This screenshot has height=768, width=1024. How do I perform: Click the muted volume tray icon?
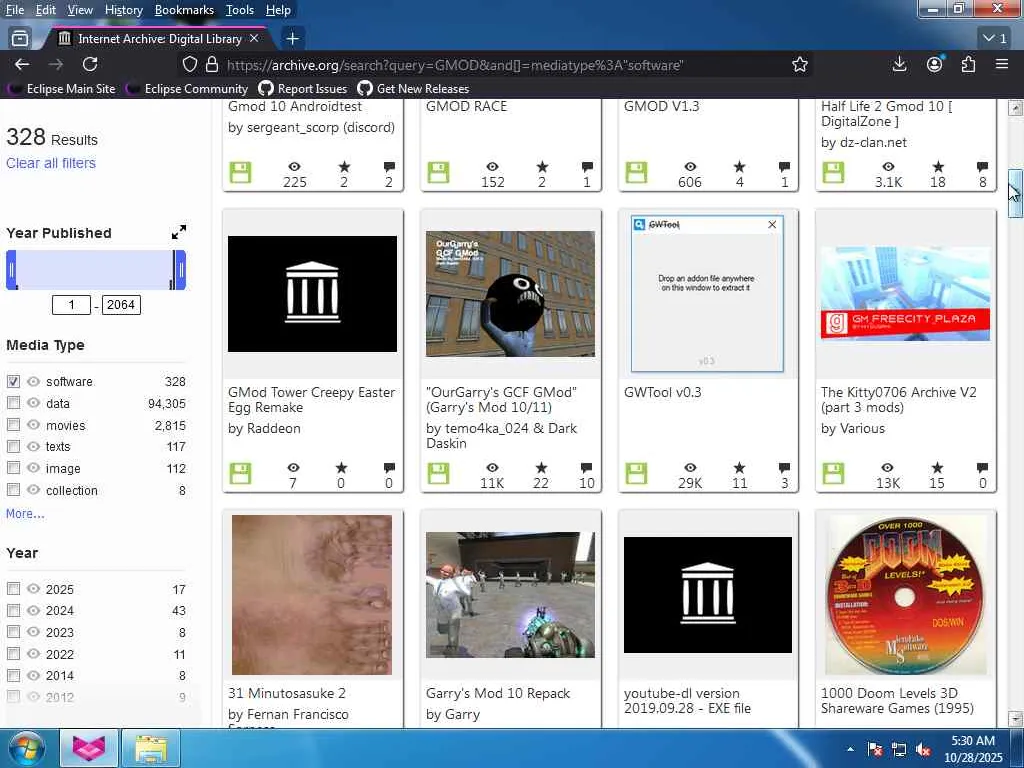(x=923, y=750)
